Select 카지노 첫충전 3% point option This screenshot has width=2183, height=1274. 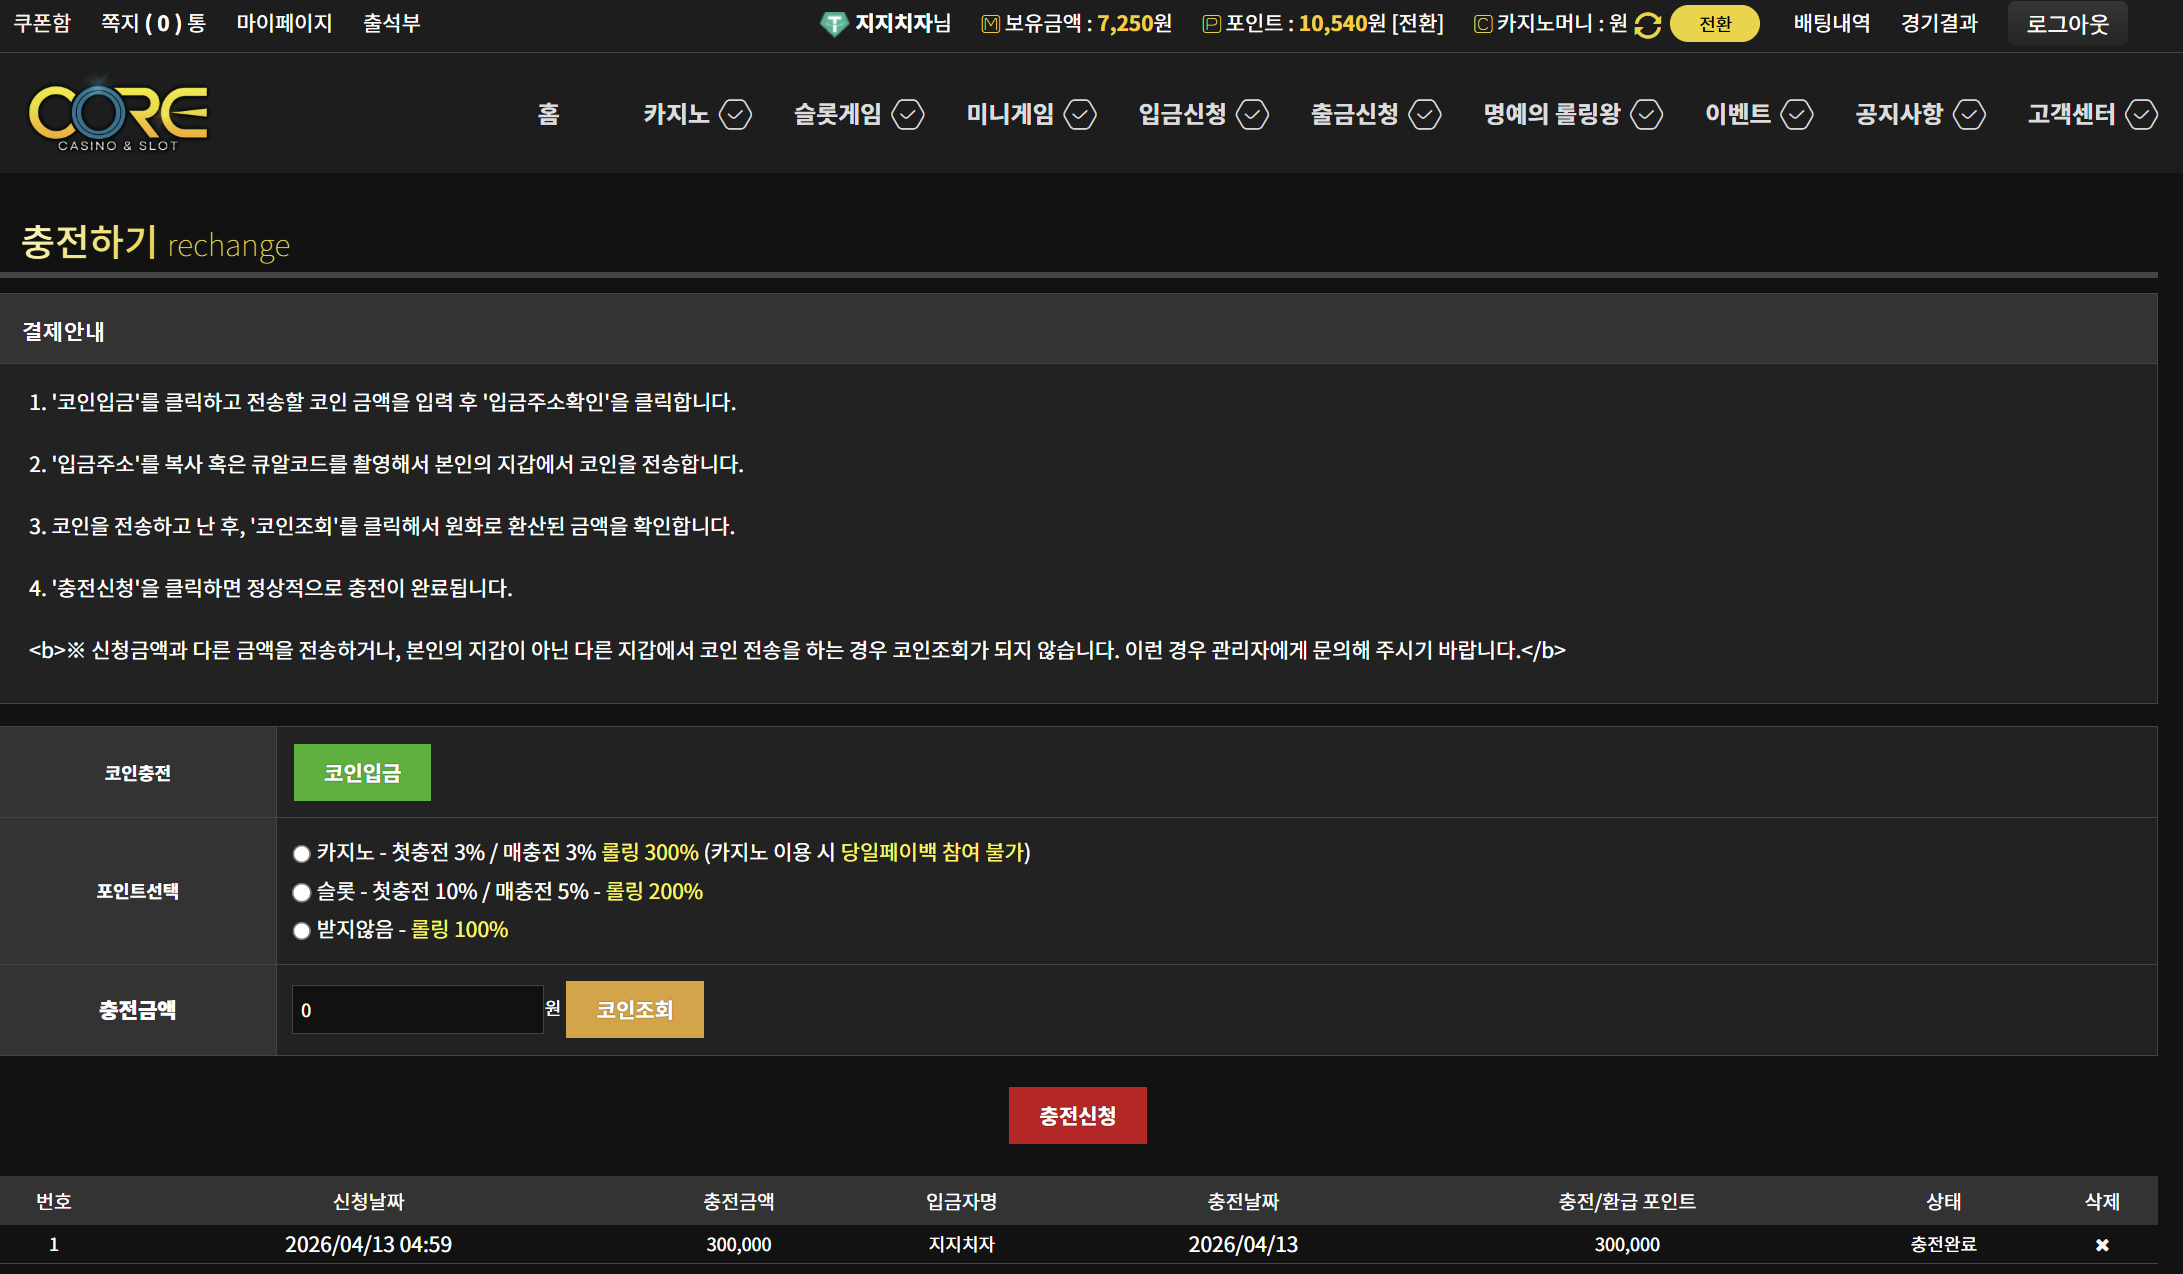coord(301,853)
